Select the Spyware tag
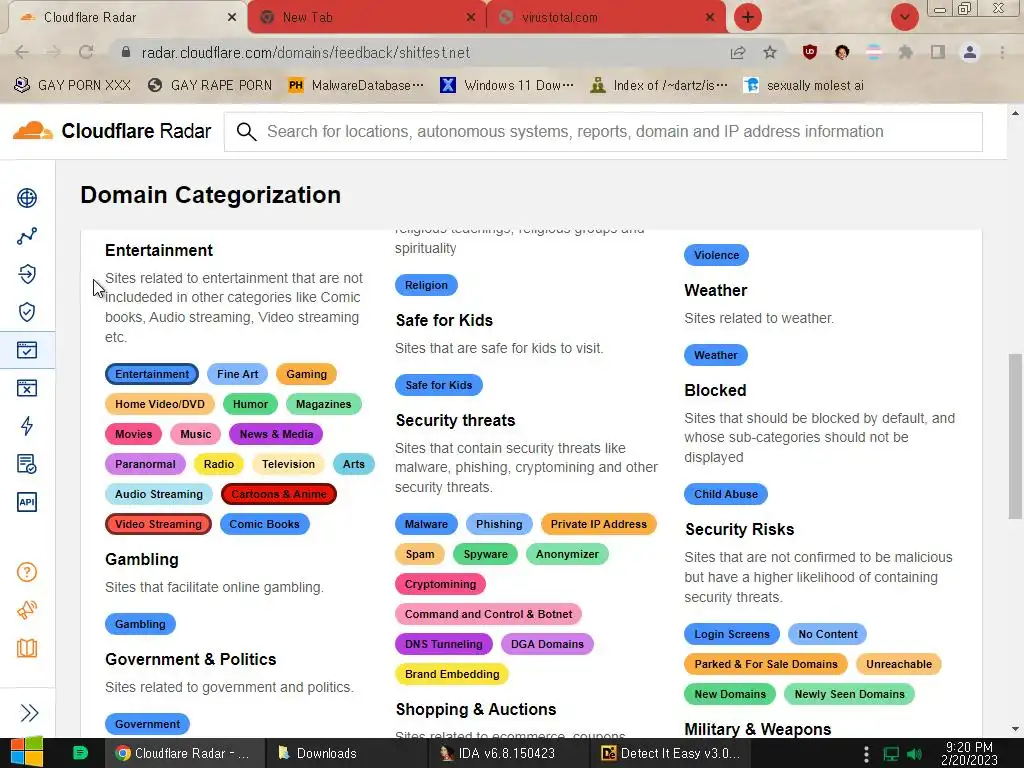The width and height of the screenshot is (1024, 768). (485, 554)
